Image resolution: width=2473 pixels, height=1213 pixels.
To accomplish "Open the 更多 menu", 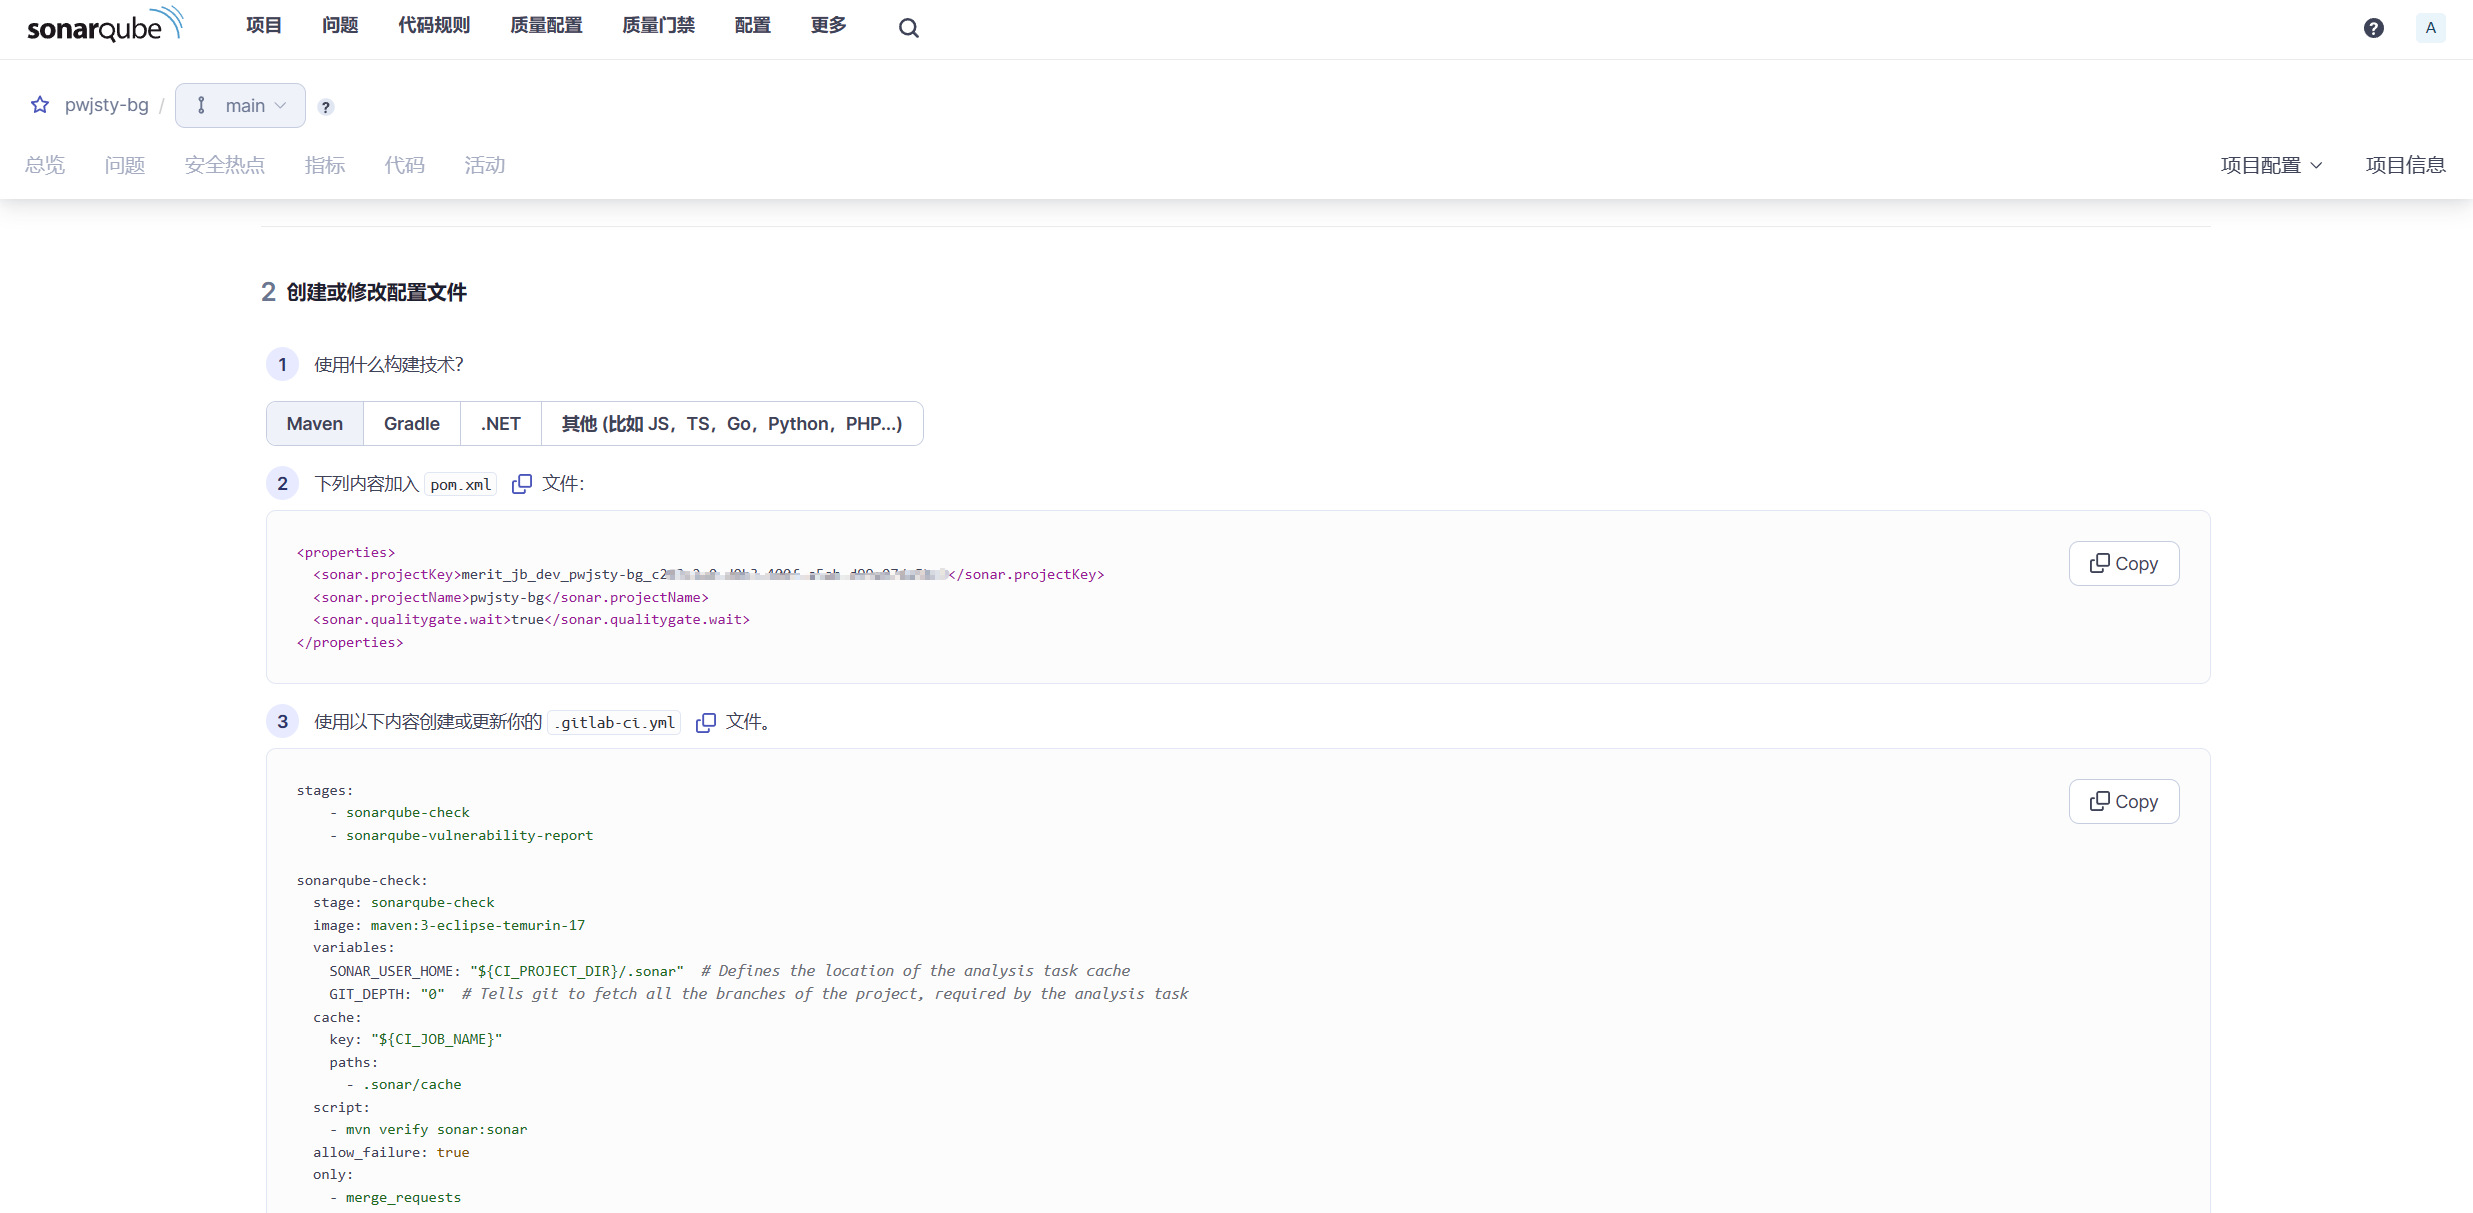I will (x=828, y=26).
